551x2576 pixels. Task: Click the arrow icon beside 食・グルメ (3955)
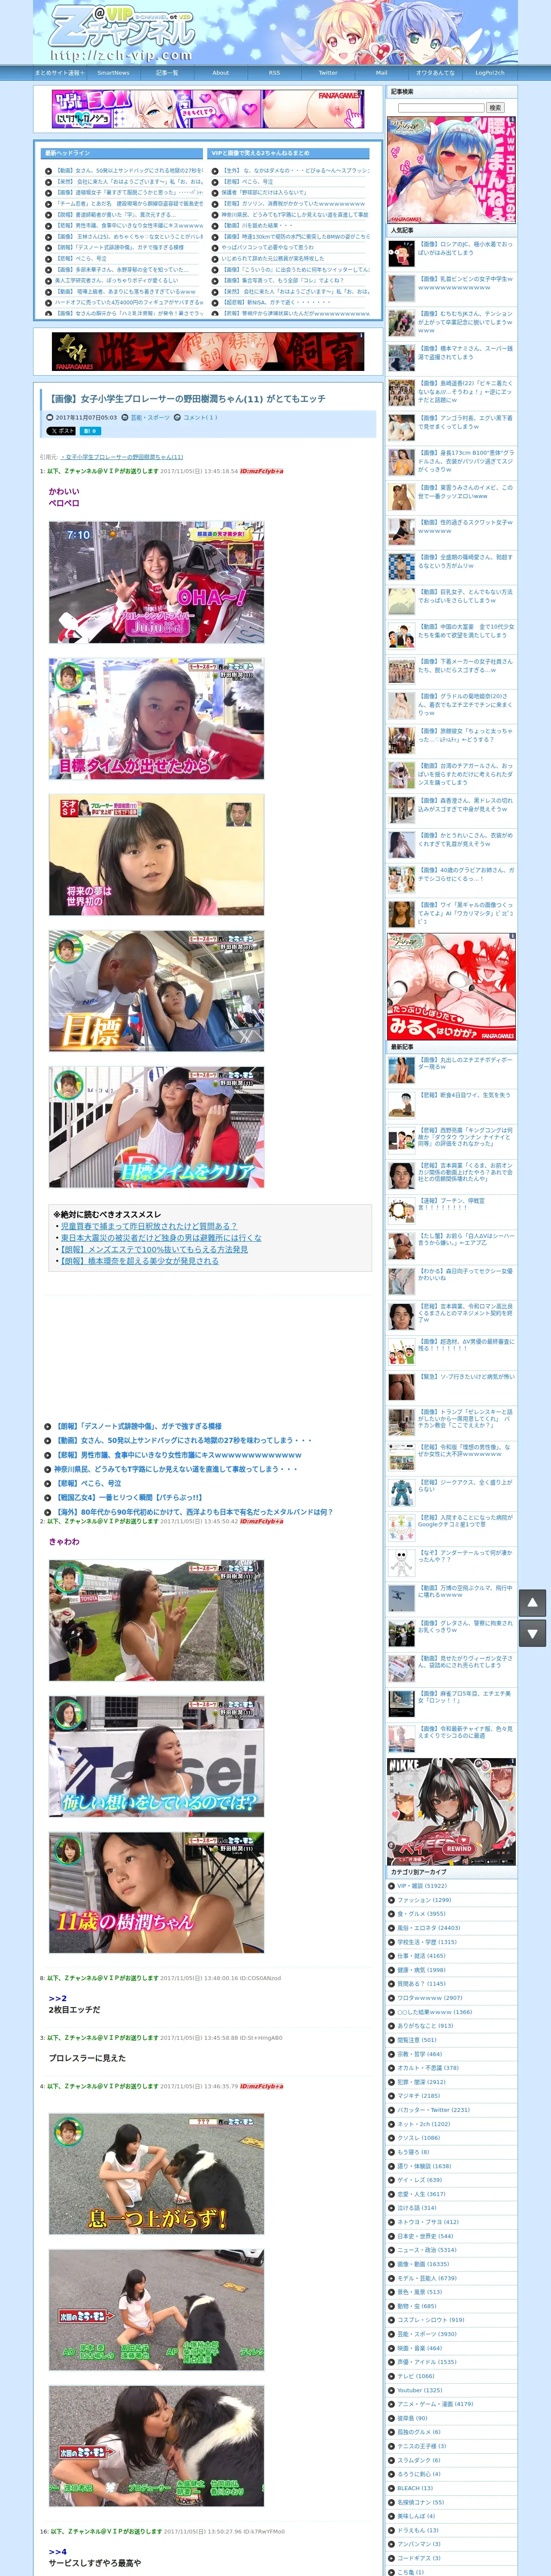tap(392, 1914)
